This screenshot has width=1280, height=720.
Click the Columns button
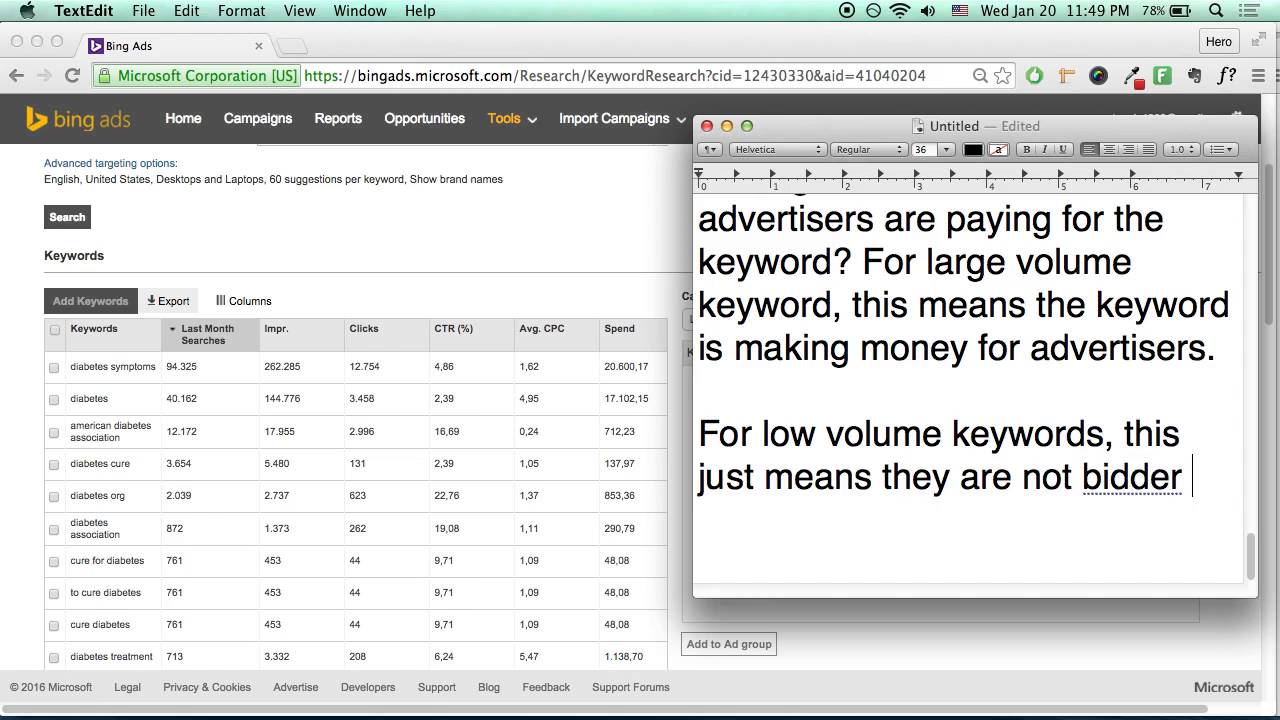coord(244,301)
